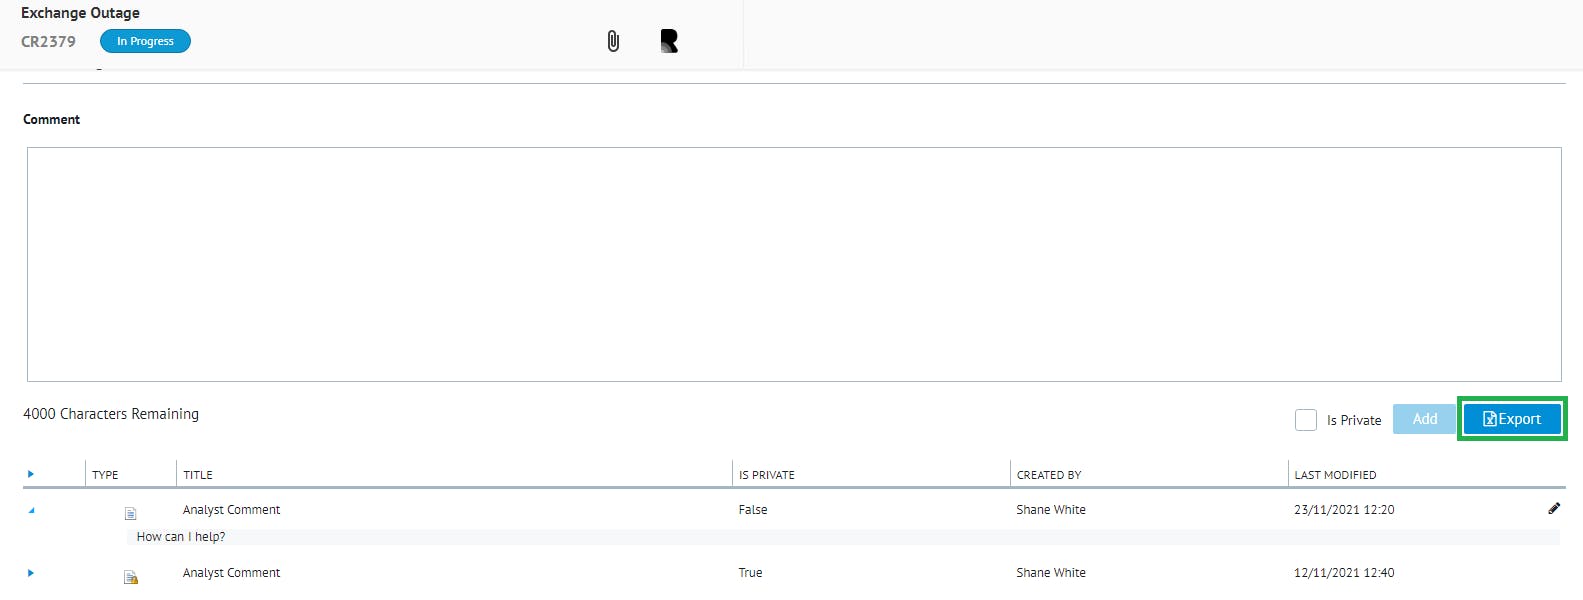This screenshot has height=600, width=1583.
Task: Click the In Progress status badge
Action: coord(145,41)
